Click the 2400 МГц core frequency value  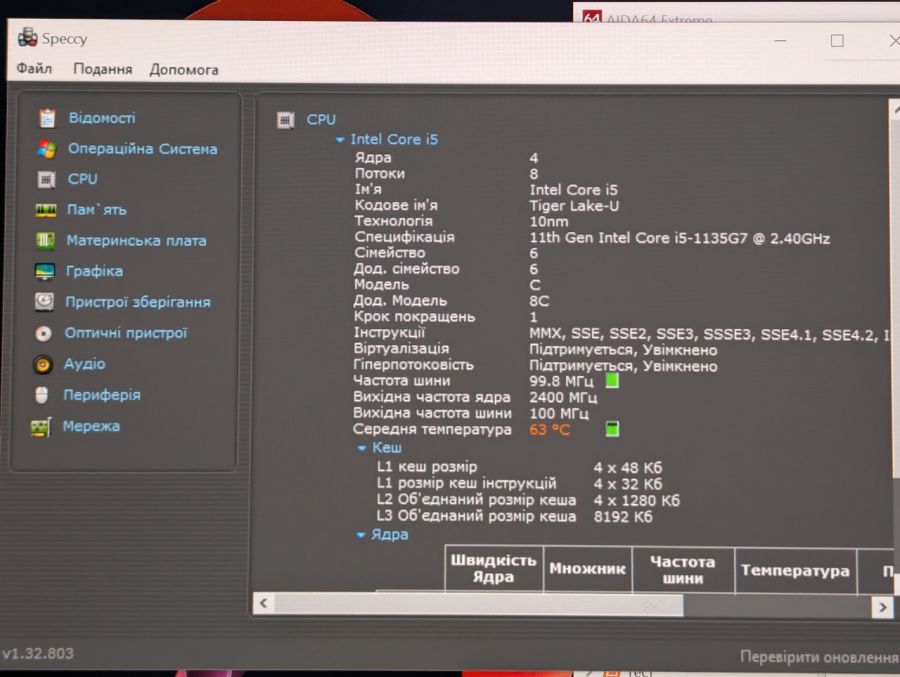[x=563, y=397]
